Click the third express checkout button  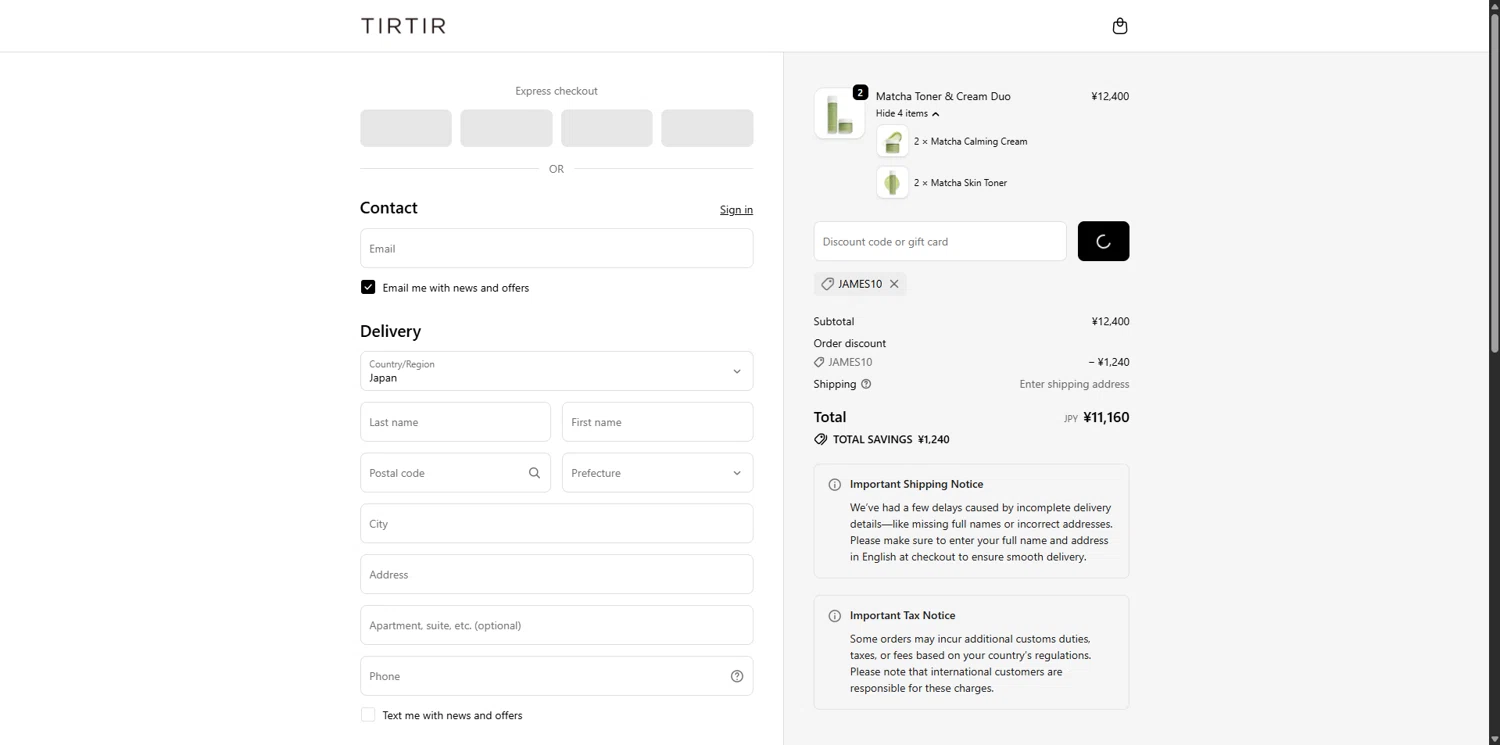coord(607,128)
